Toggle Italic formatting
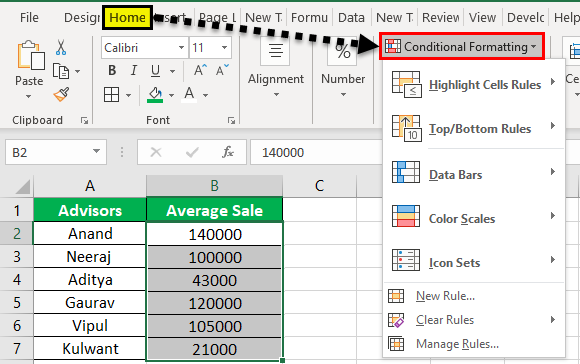The height and width of the screenshot is (364, 580). (x=134, y=70)
